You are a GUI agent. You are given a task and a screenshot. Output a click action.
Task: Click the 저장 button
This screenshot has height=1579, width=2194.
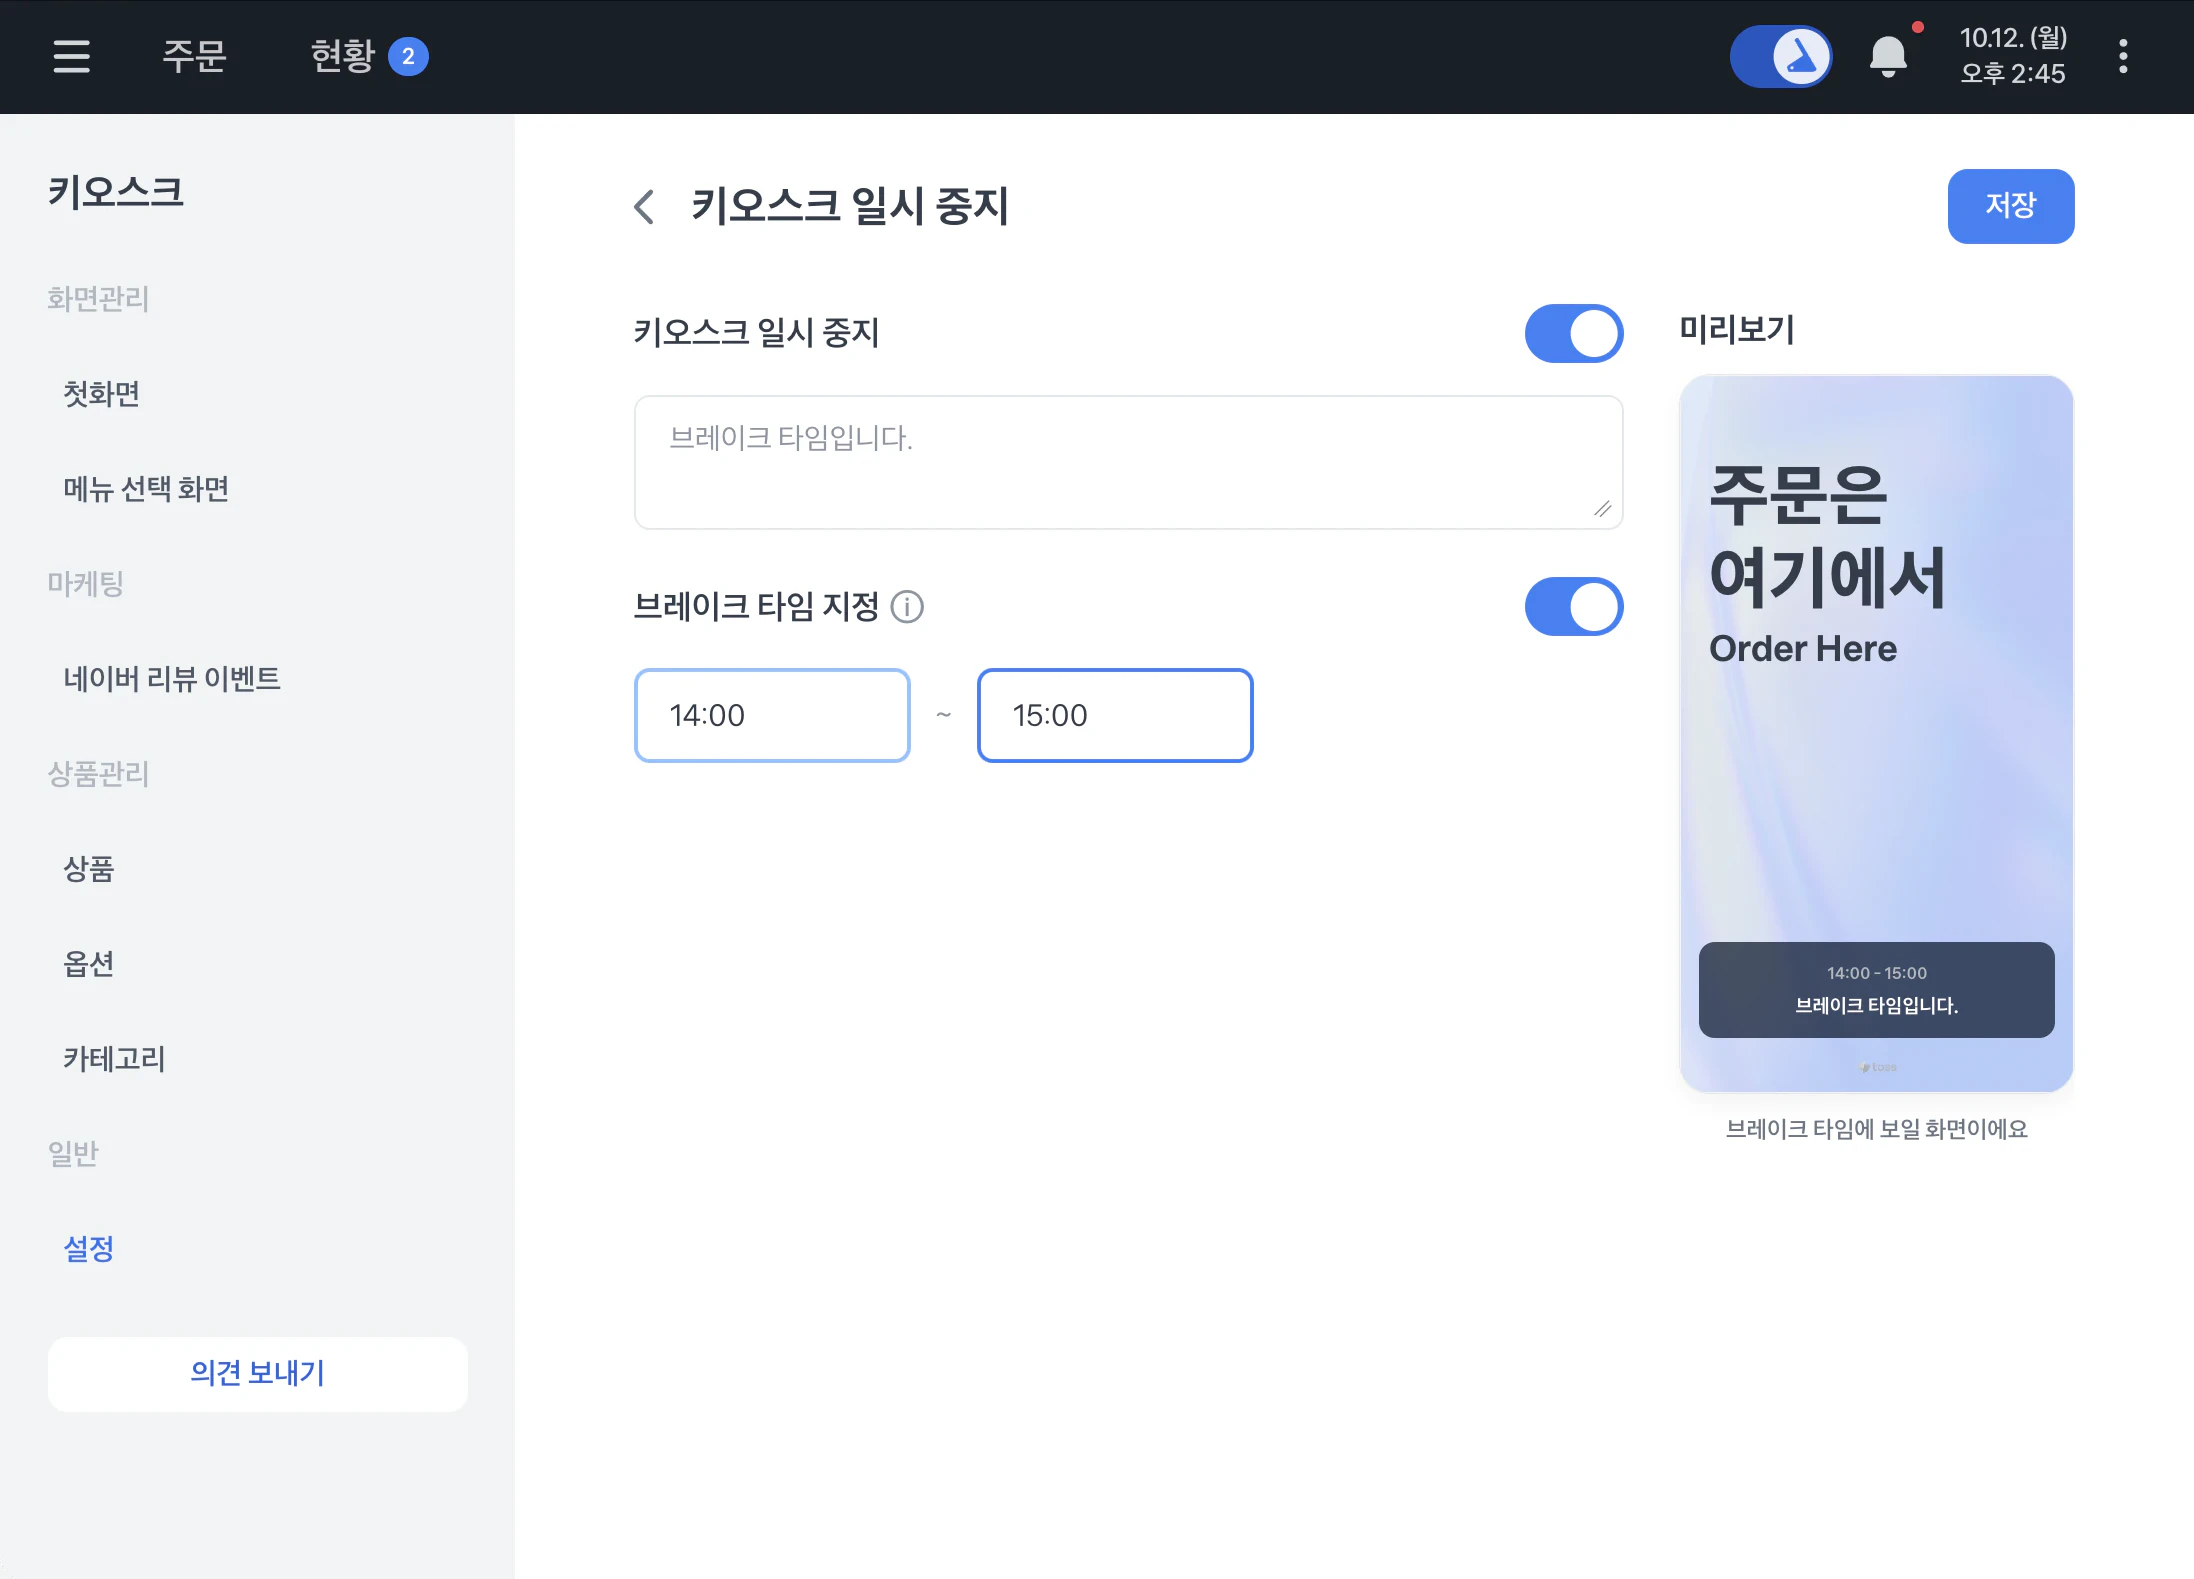[2010, 206]
